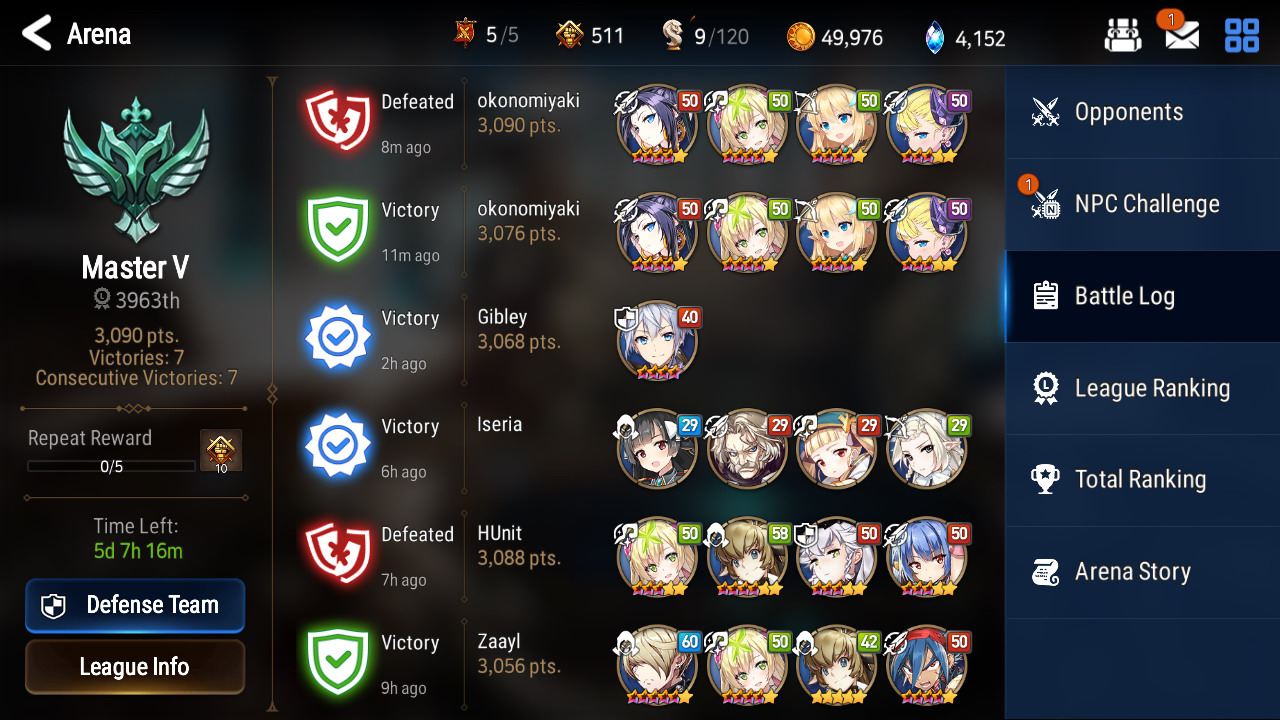Screen dimensions: 1280x720
Task: Open the NPC Challenge tab
Action: [x=1142, y=204]
